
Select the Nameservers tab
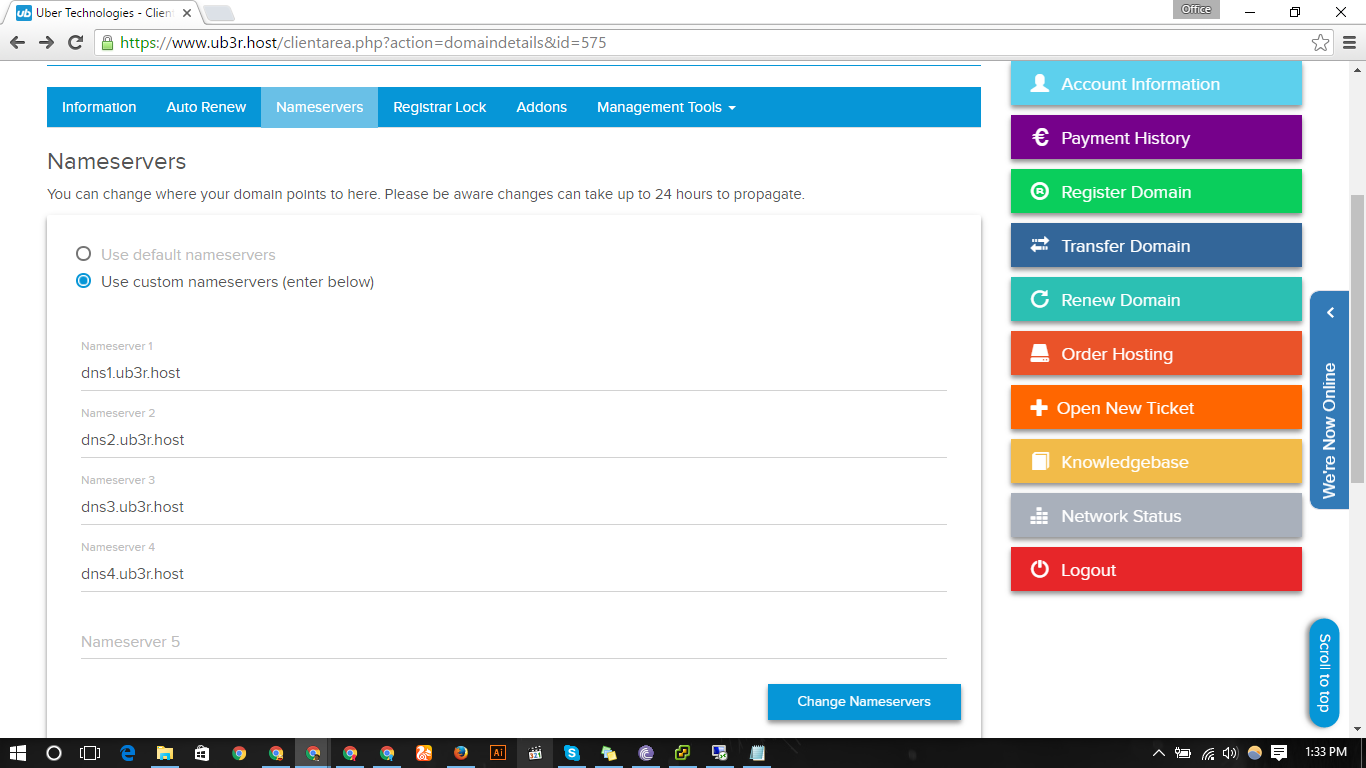[x=320, y=107]
